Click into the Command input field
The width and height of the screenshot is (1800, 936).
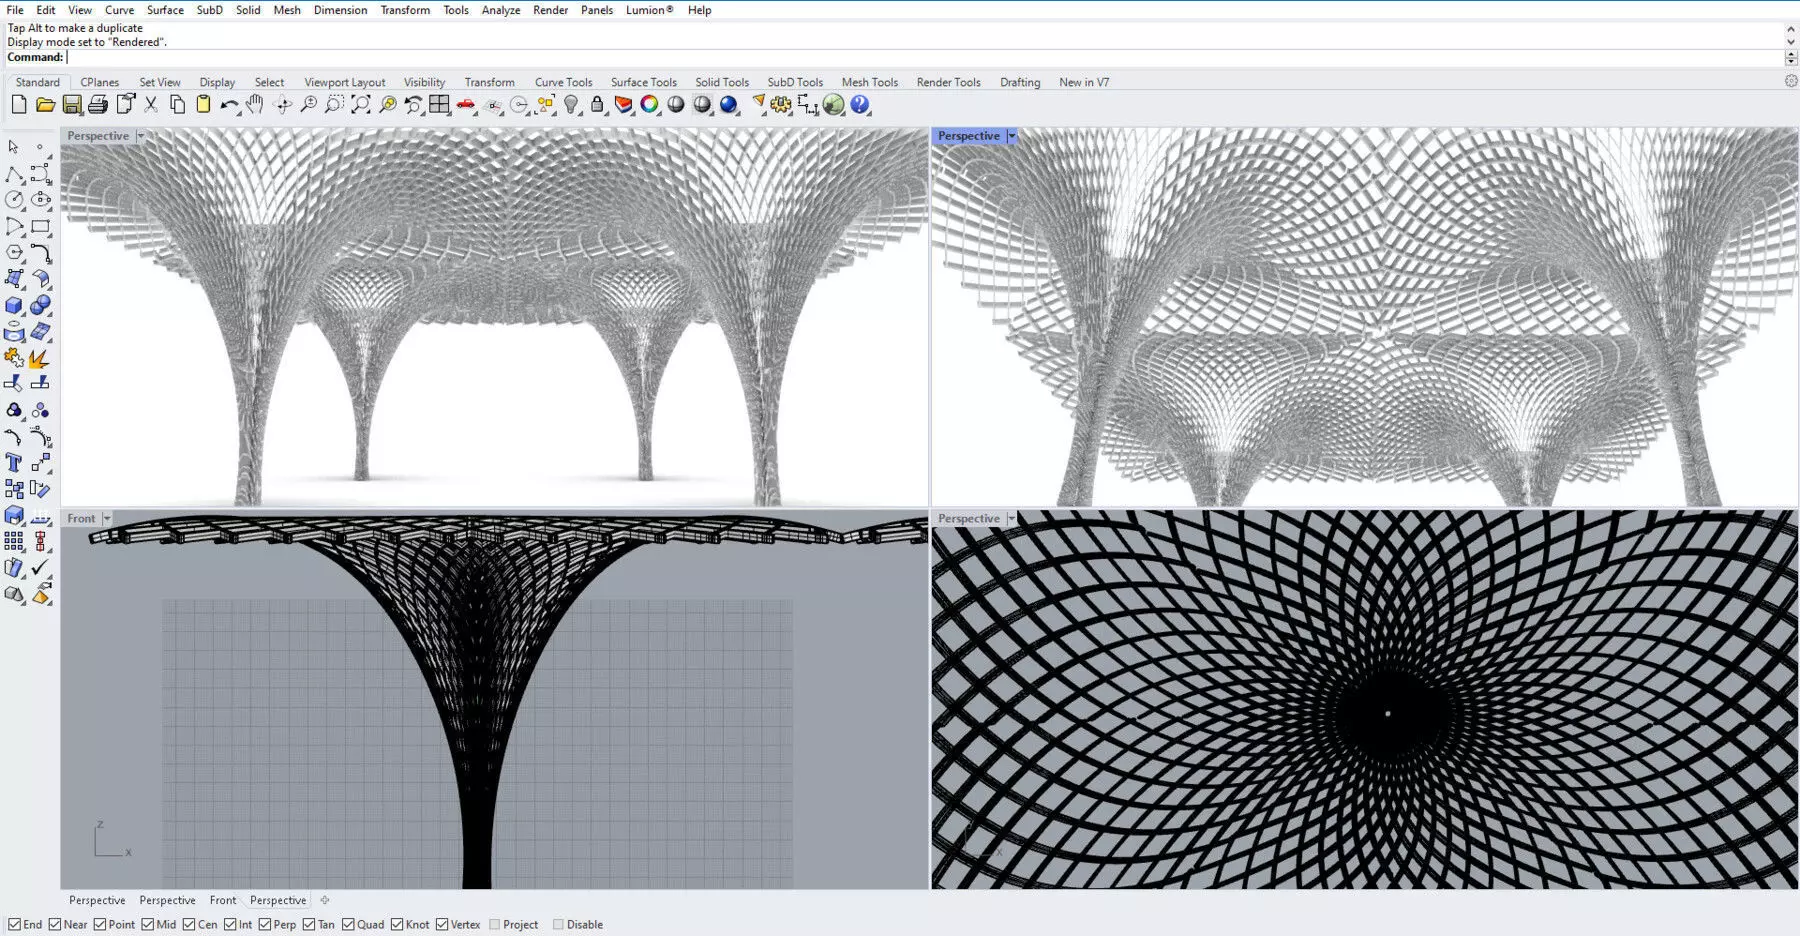[925, 57]
